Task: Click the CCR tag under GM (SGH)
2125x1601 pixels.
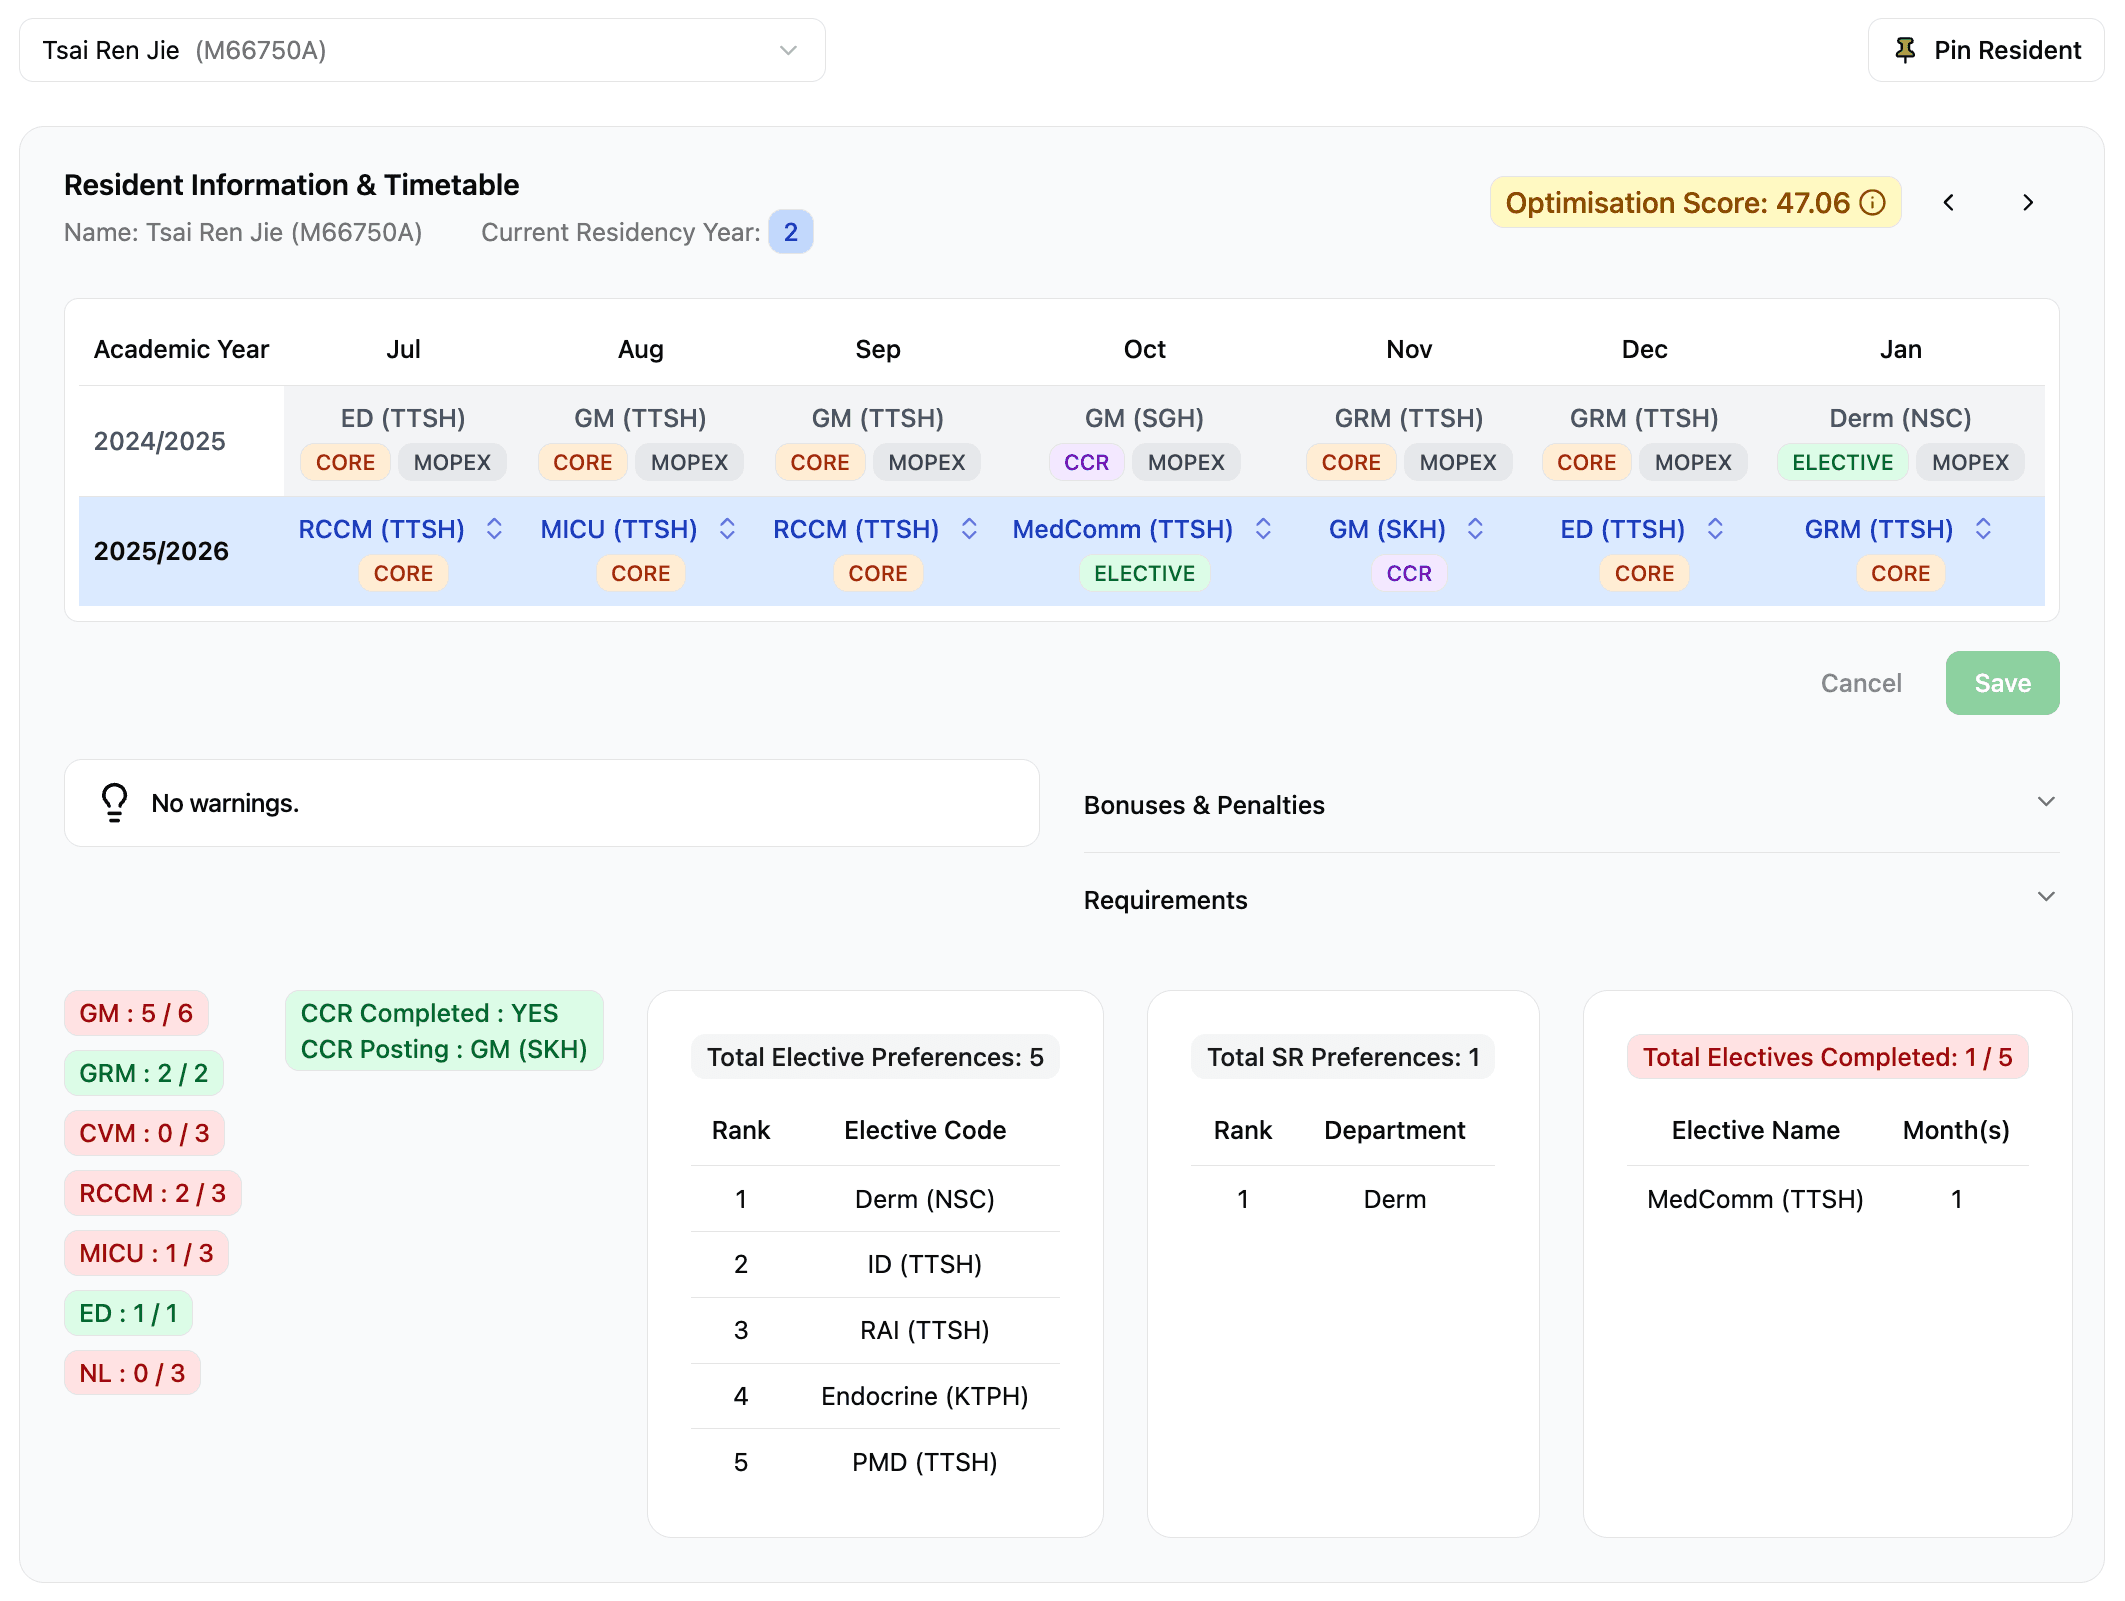Action: coord(1086,463)
